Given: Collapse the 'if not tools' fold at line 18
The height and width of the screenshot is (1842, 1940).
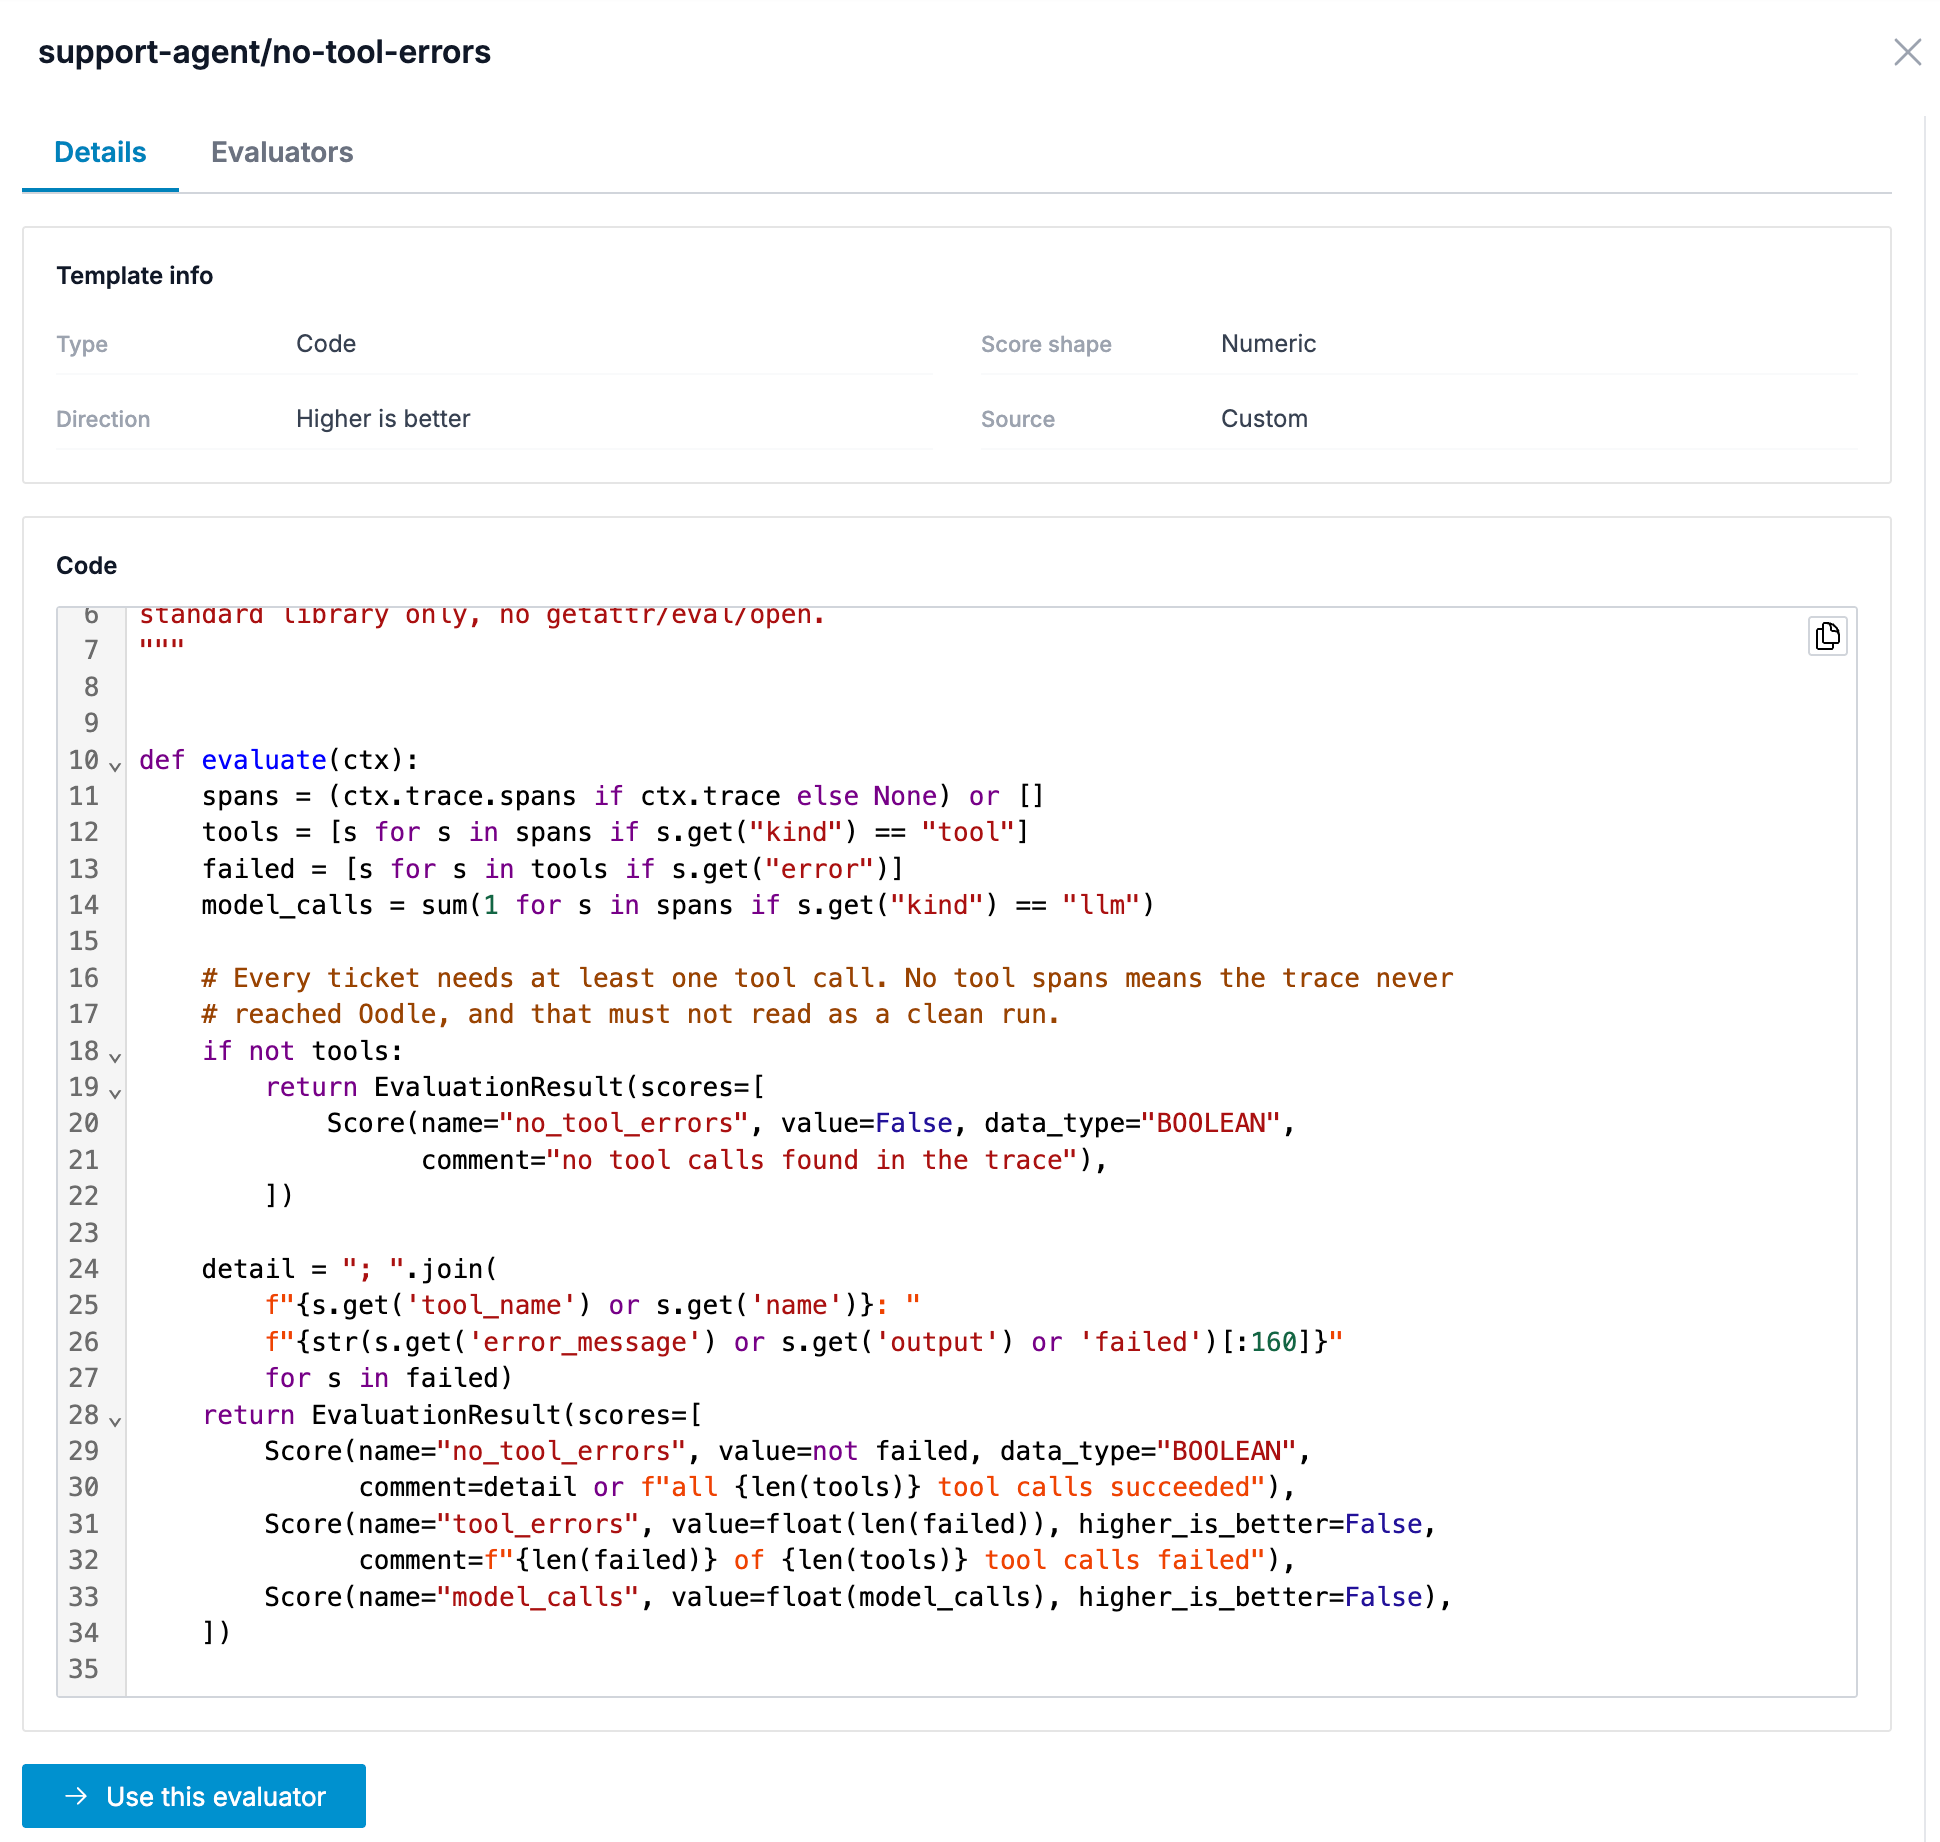Looking at the screenshot, I should click(115, 1058).
